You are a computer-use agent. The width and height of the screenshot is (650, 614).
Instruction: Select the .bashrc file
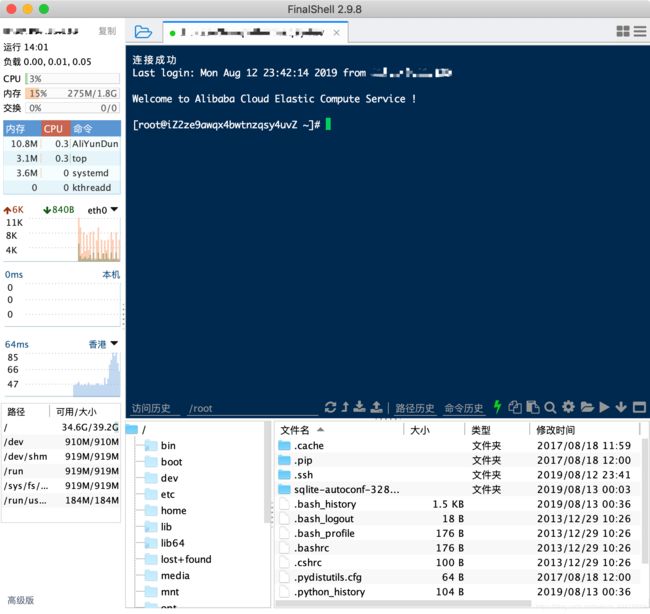pos(458,548)
